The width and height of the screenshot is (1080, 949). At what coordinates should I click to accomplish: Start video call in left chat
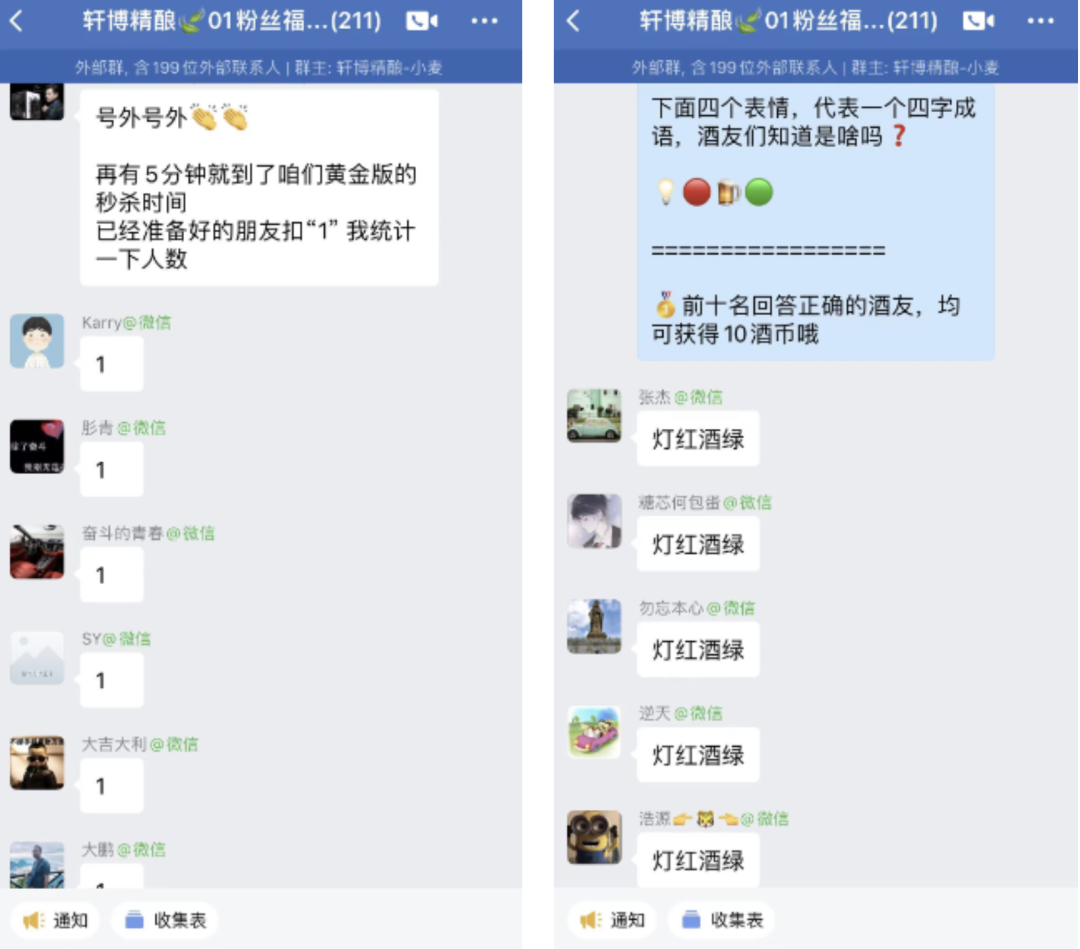coord(422,21)
